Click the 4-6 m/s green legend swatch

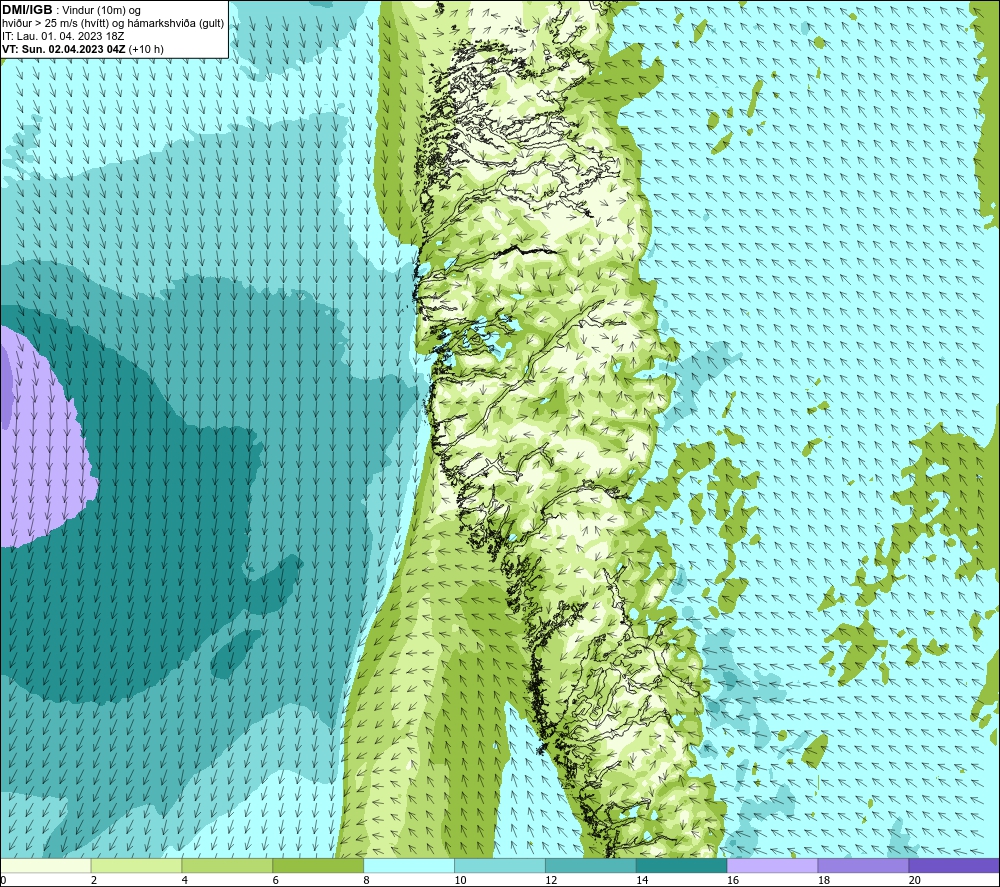[227, 865]
